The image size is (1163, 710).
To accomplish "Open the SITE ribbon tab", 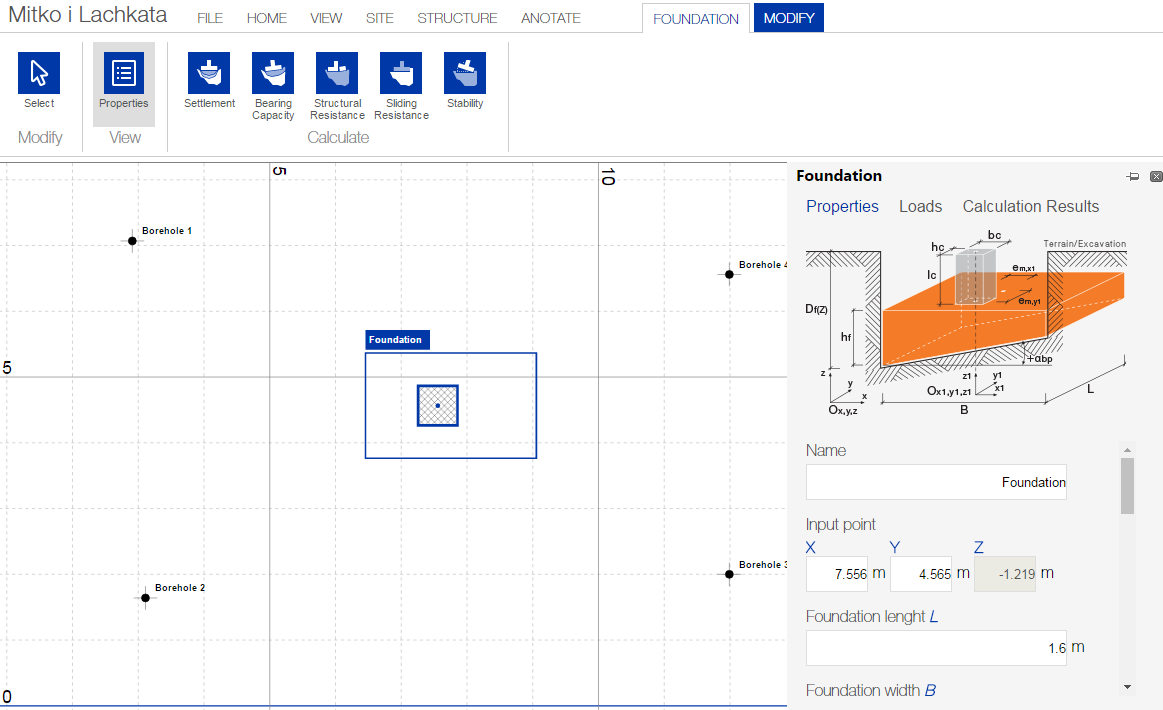I will pyautogui.click(x=379, y=19).
